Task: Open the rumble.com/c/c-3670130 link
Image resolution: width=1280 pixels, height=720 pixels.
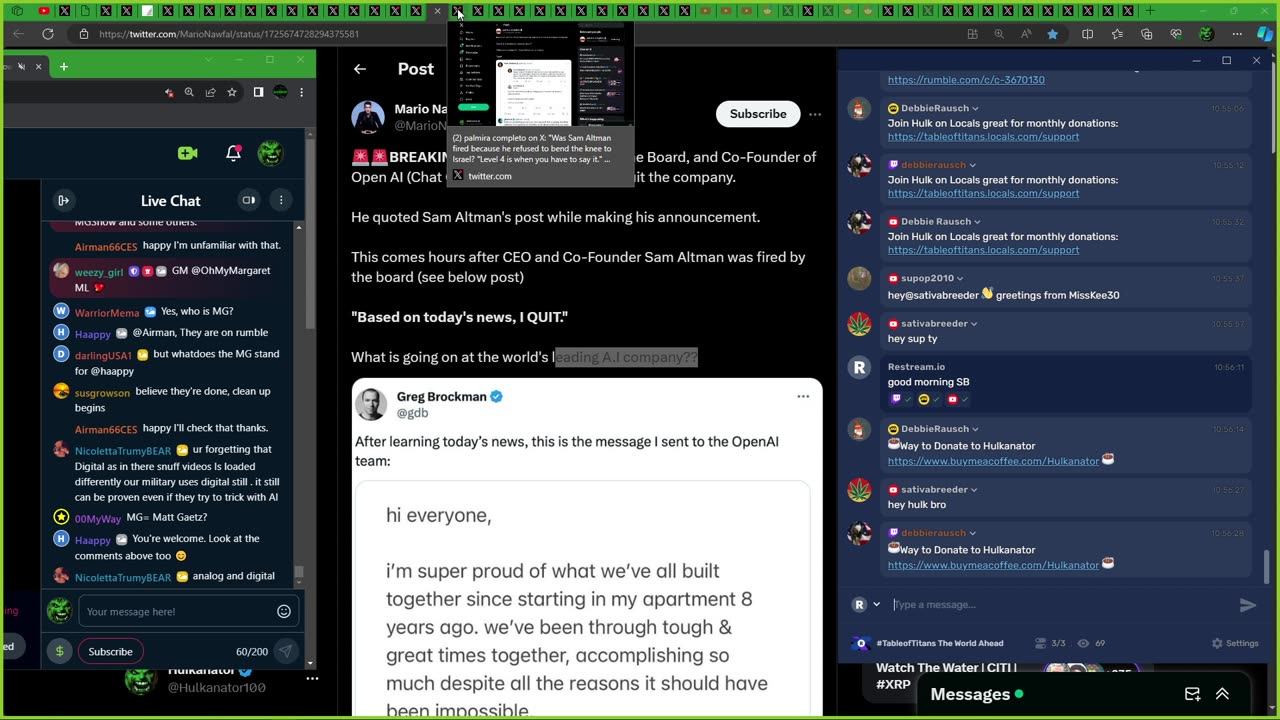Action: click(x=966, y=80)
